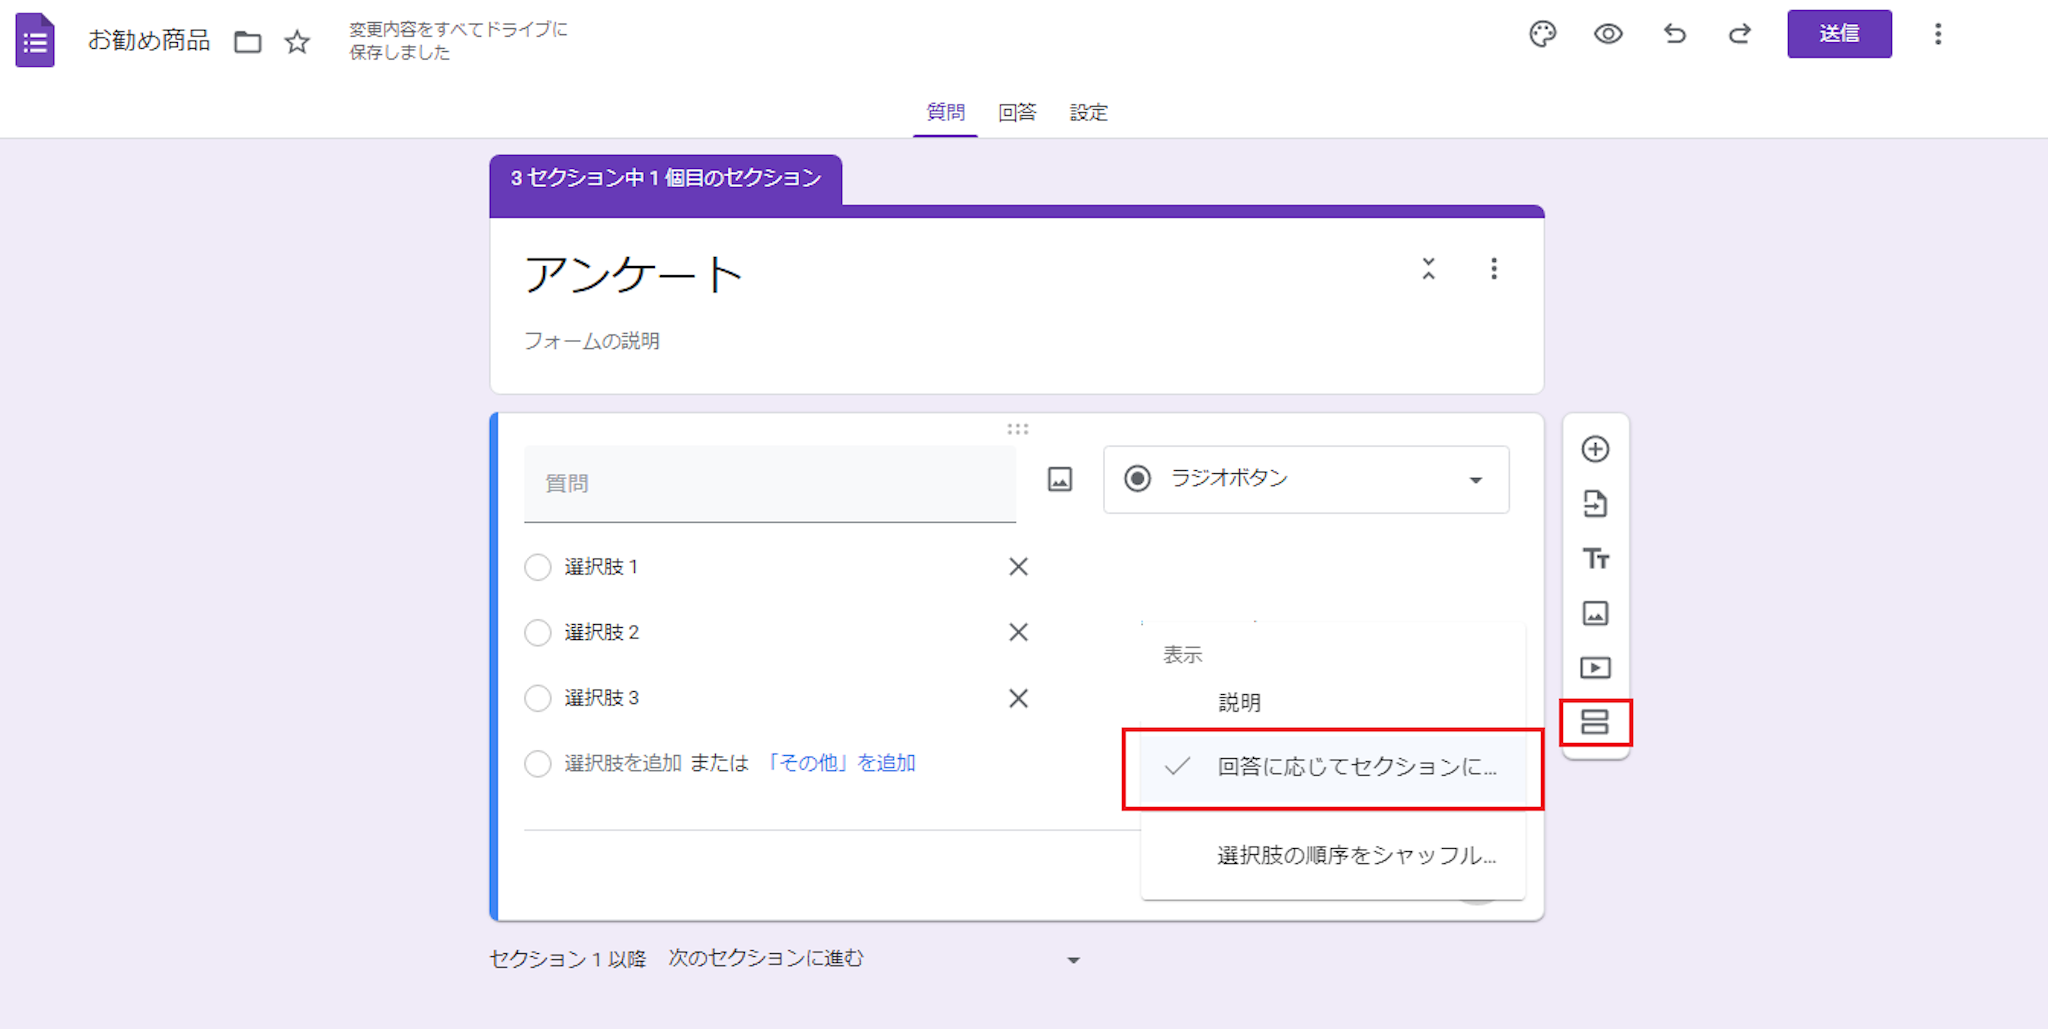This screenshot has height=1029, width=2048.
Task: Click the import questions icon
Action: 1595,504
